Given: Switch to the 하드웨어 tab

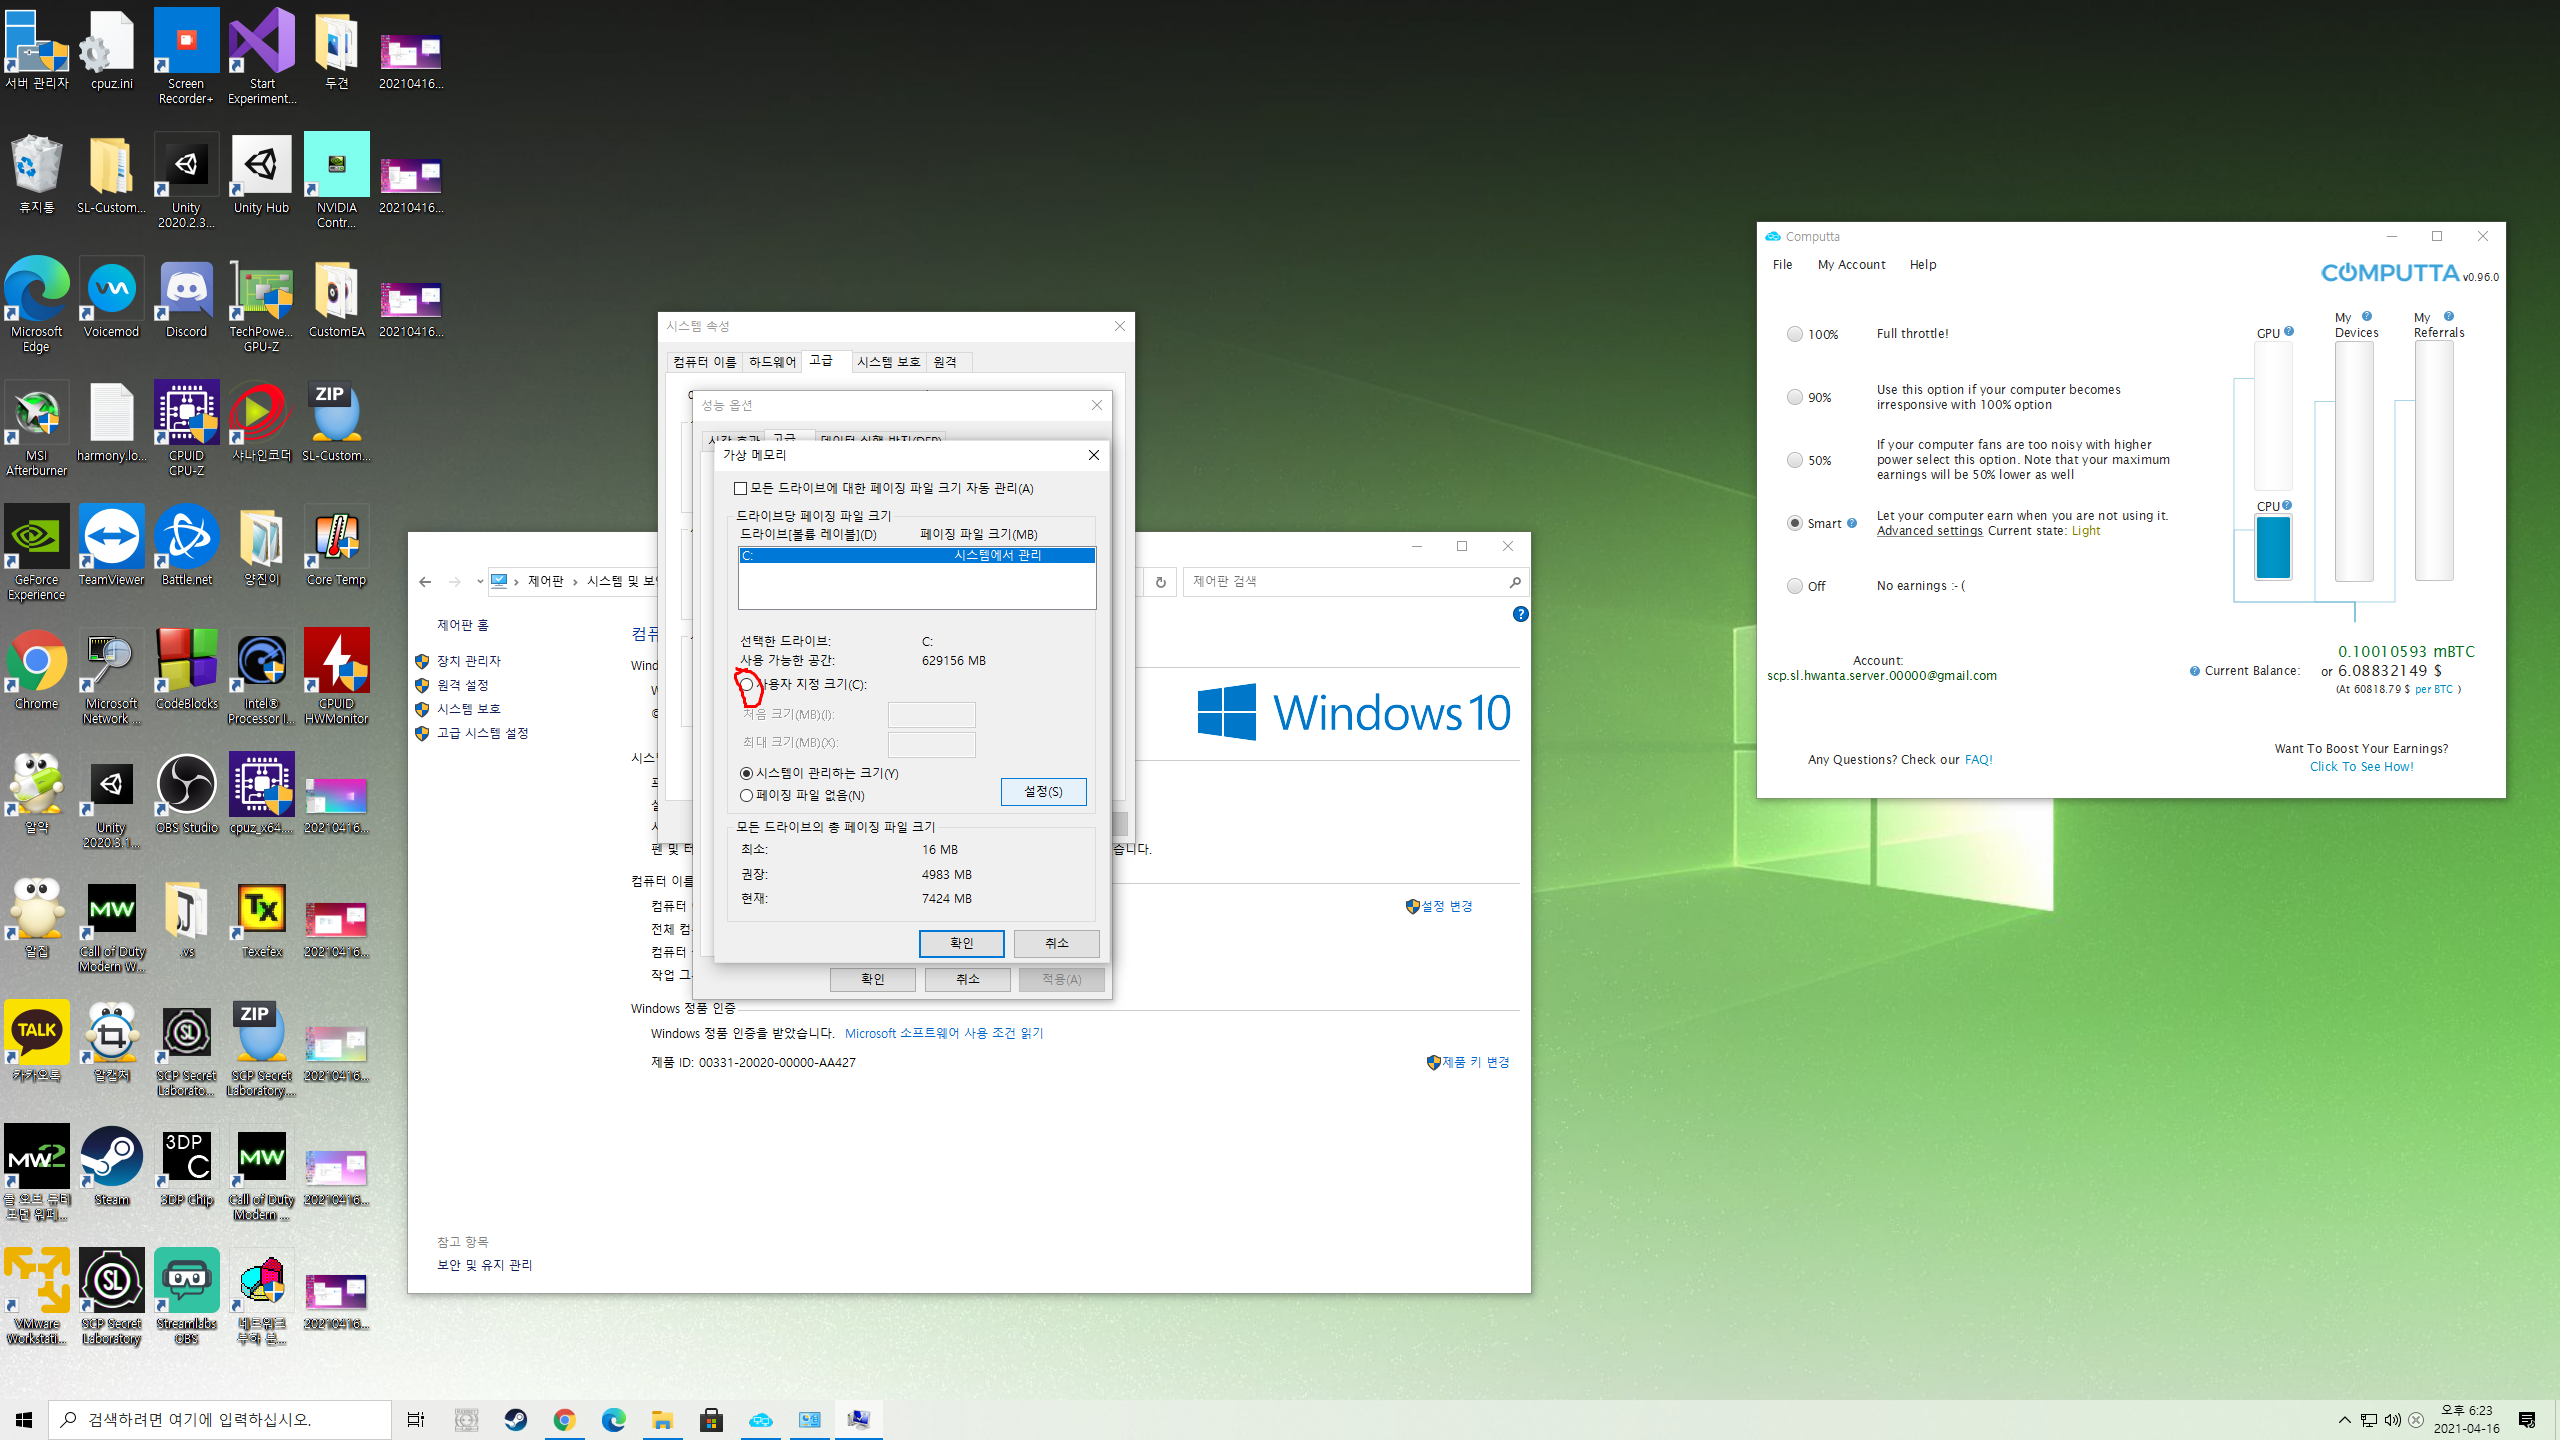Looking at the screenshot, I should (772, 362).
